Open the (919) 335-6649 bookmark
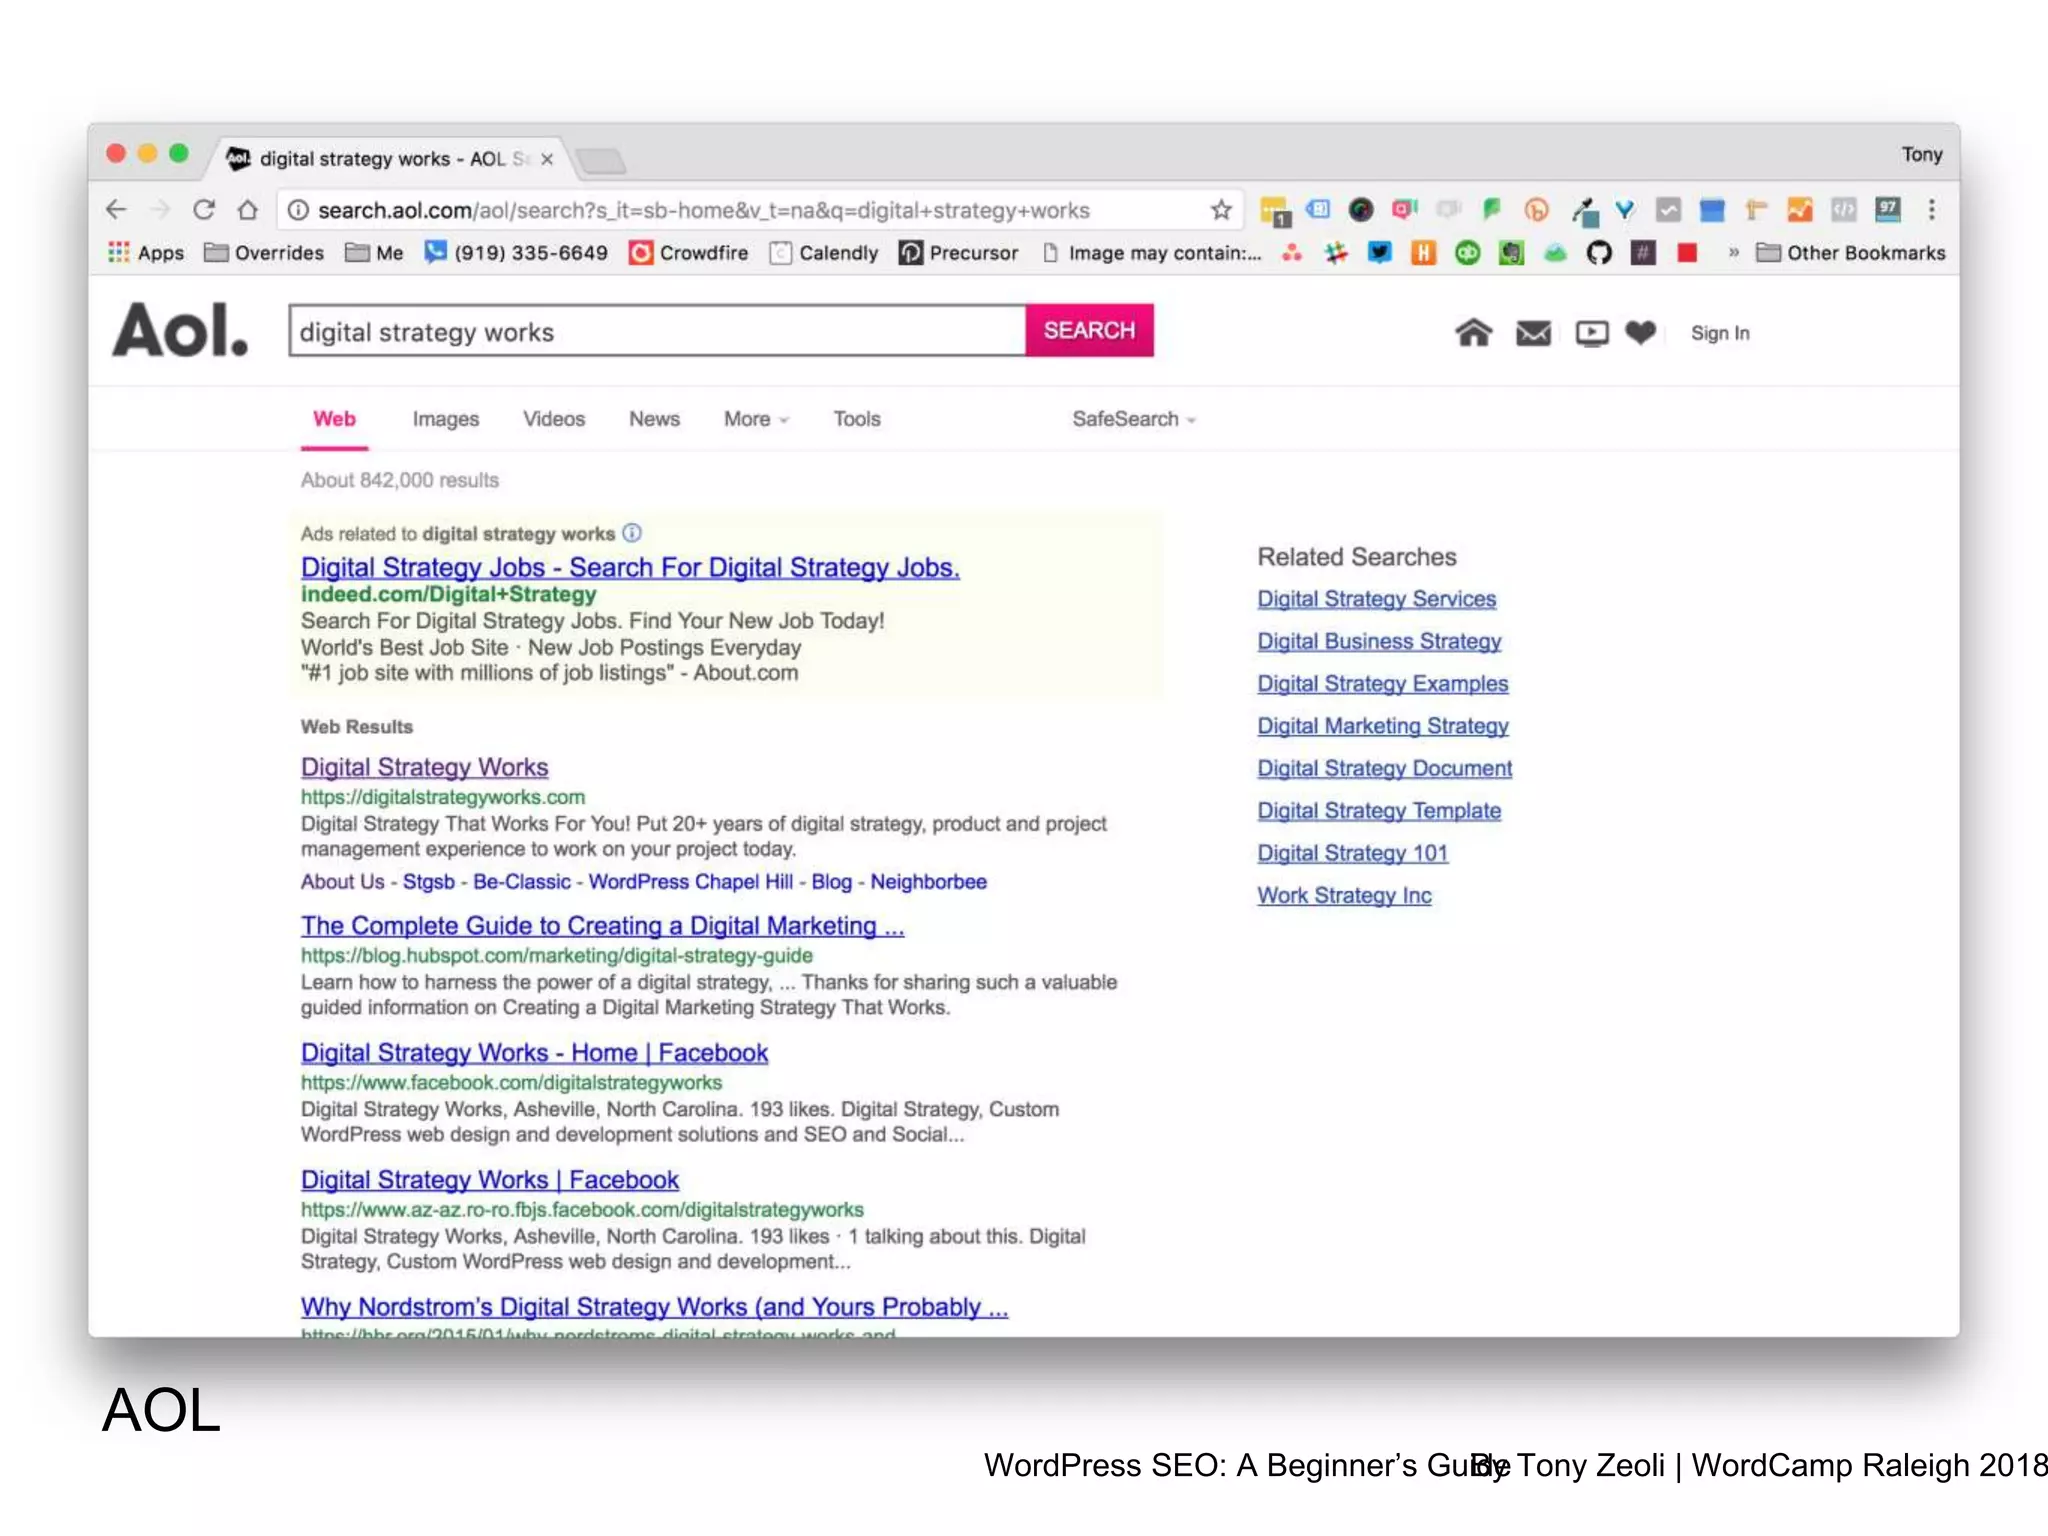2048x1536 pixels. (516, 253)
